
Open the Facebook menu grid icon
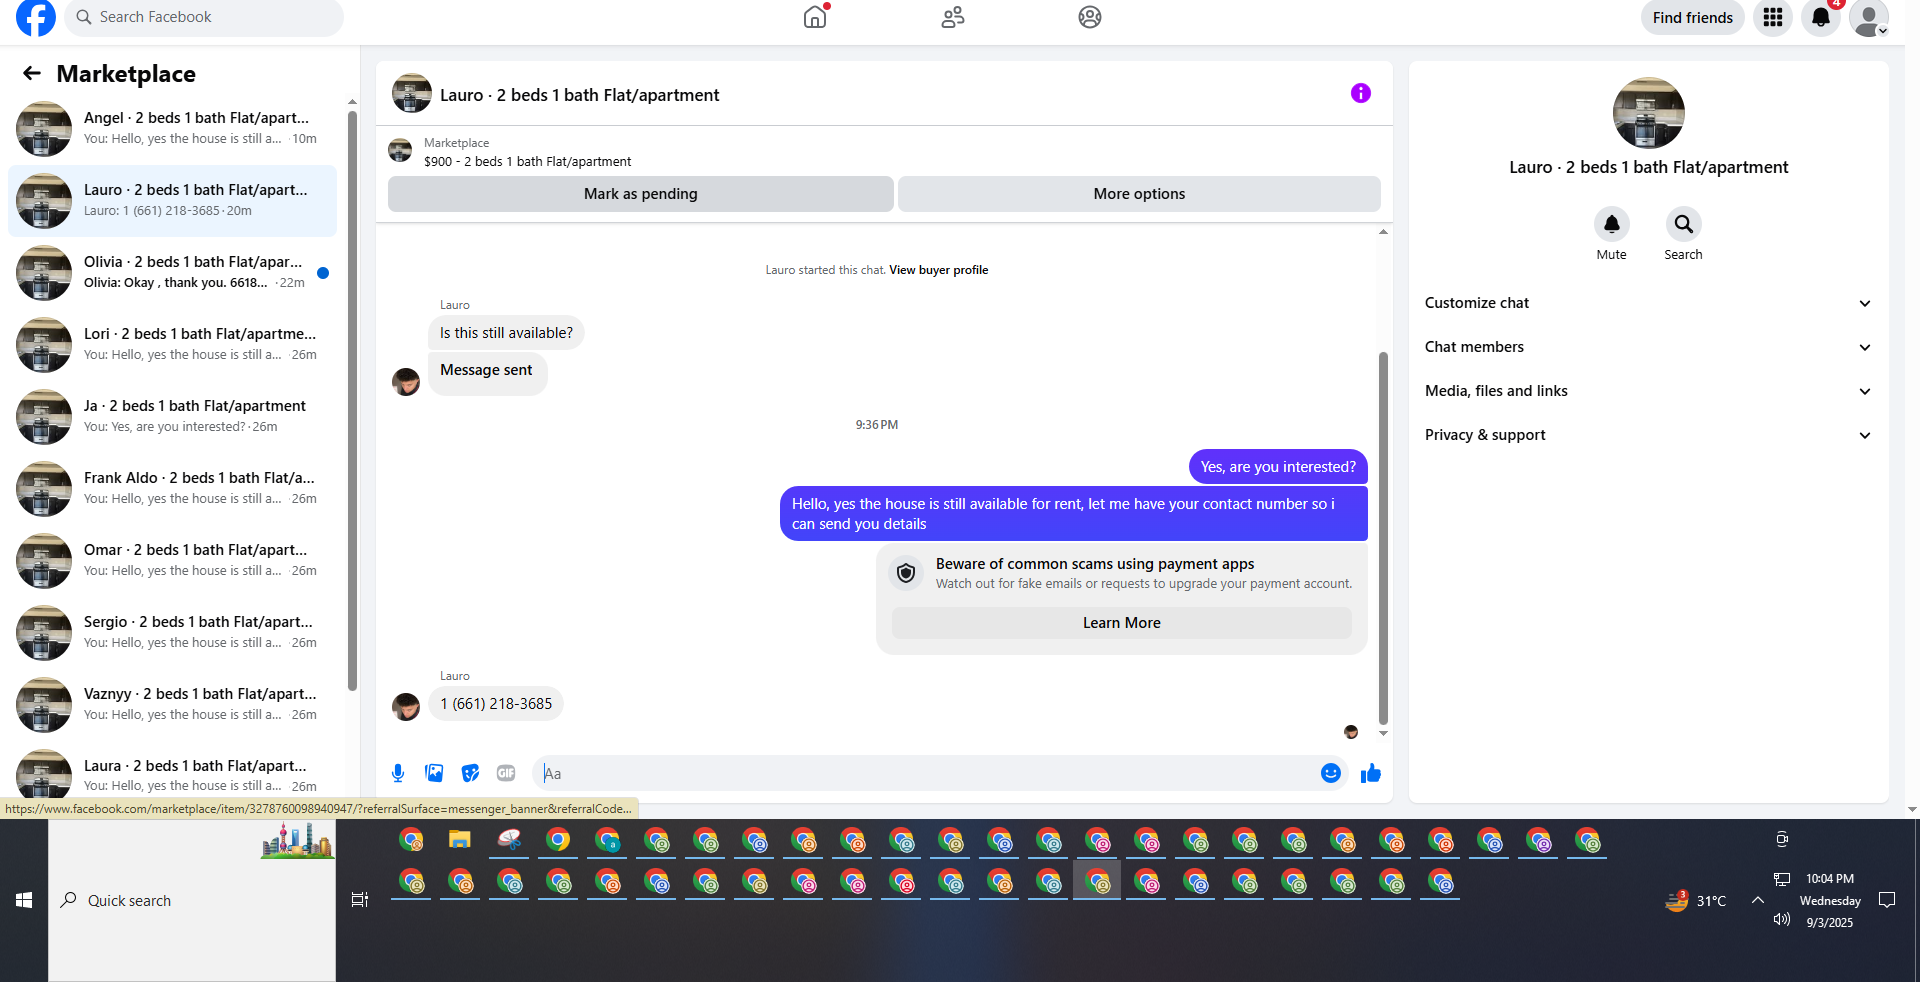(1773, 17)
